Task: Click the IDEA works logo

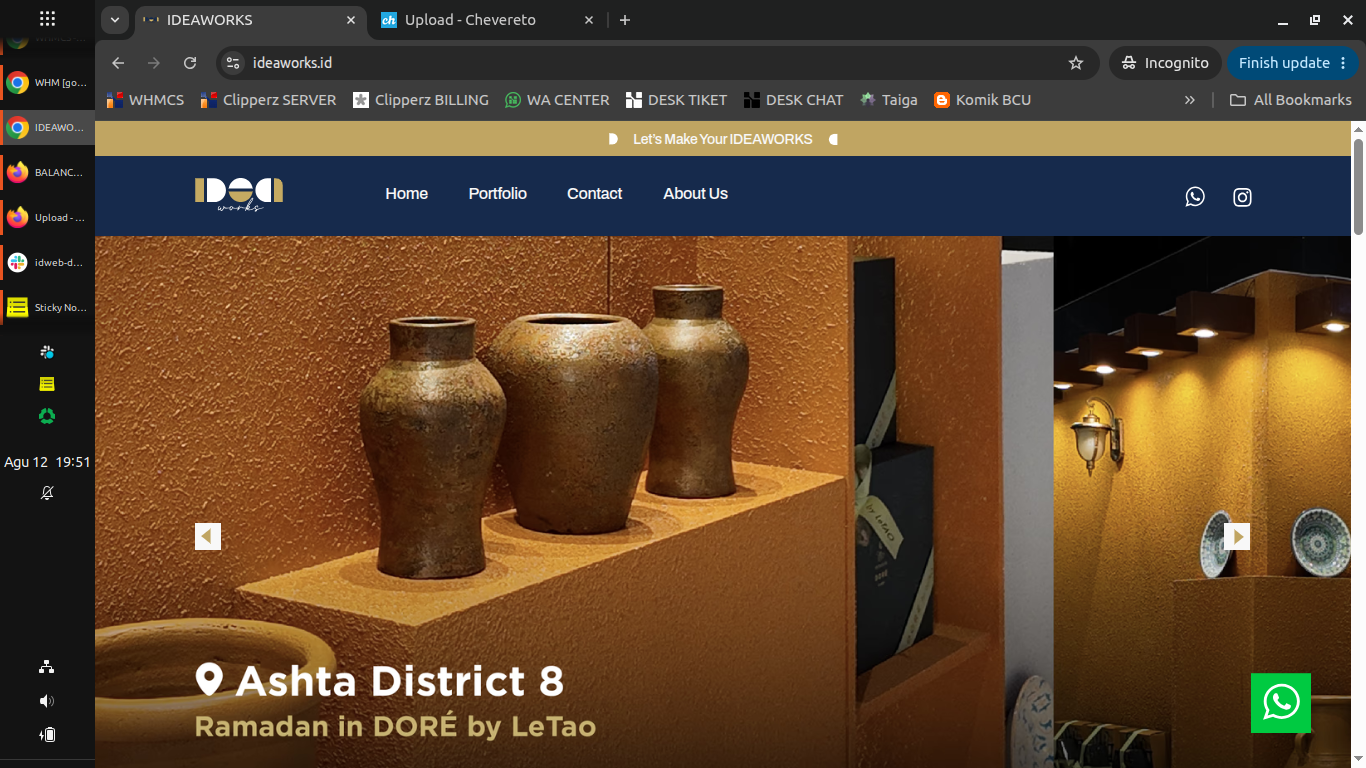Action: tap(239, 194)
